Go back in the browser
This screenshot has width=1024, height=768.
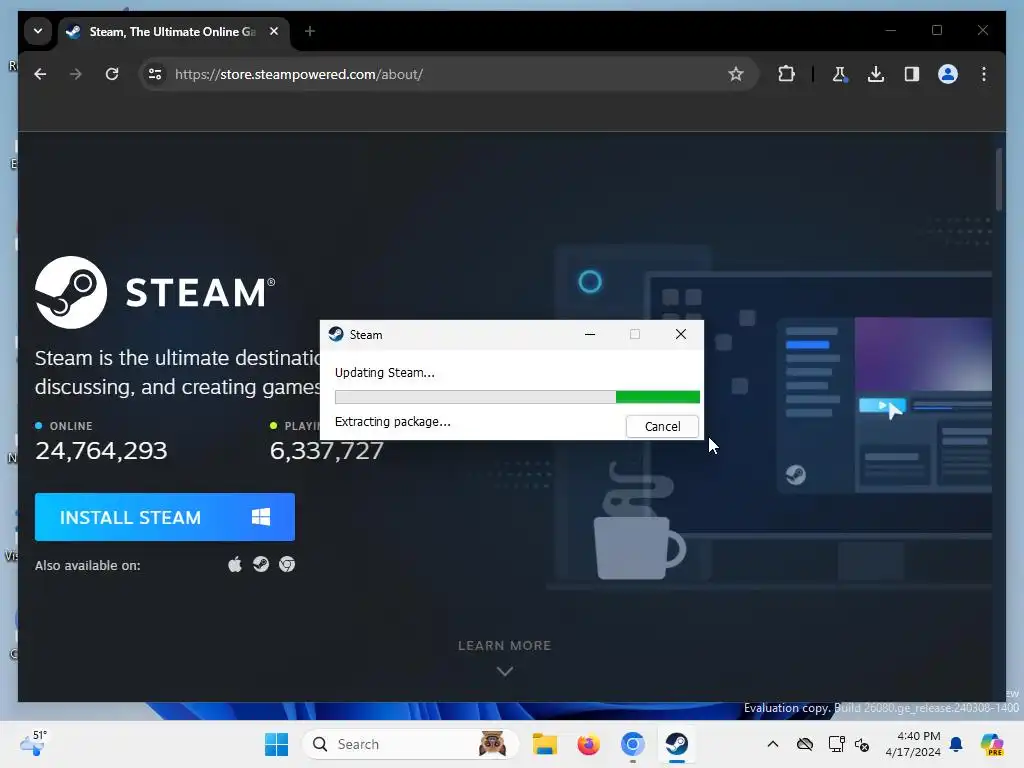pos(40,74)
